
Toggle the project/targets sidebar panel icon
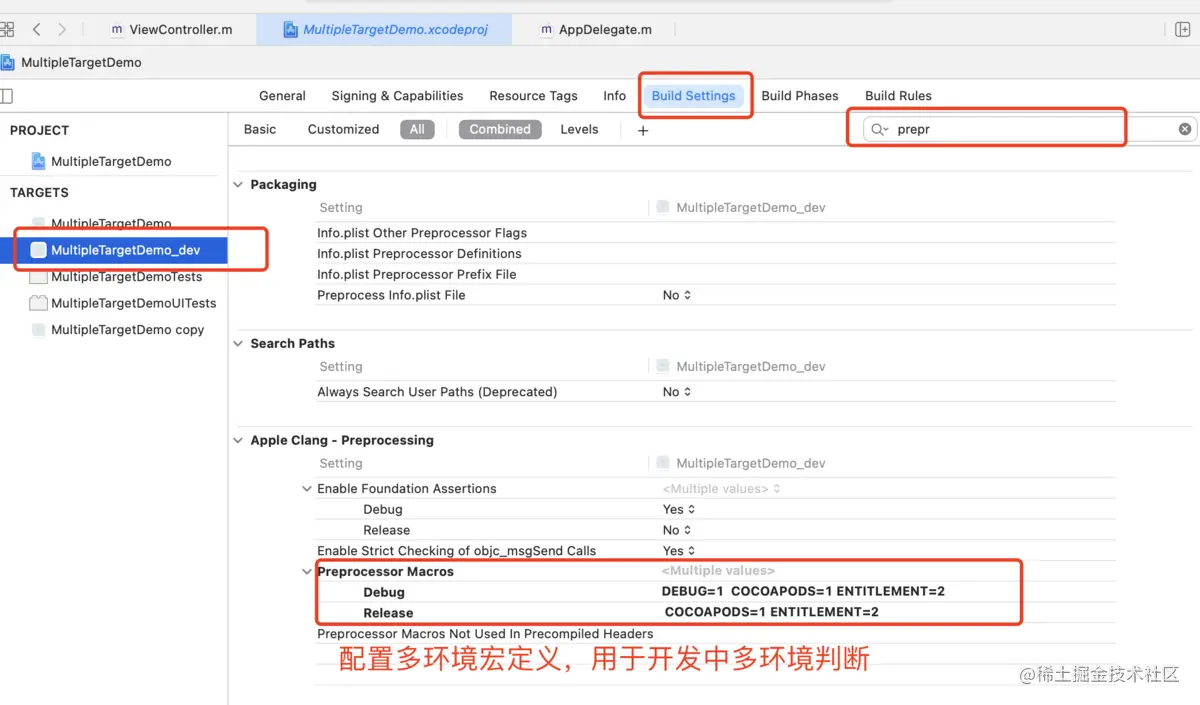click(7, 96)
